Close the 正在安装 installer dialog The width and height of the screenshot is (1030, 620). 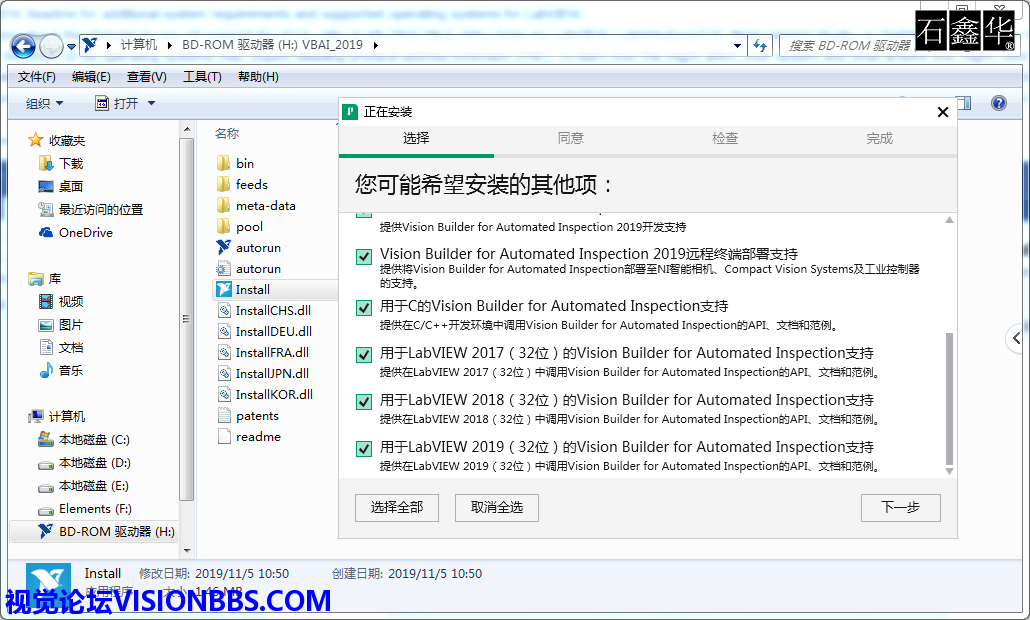[x=943, y=112]
